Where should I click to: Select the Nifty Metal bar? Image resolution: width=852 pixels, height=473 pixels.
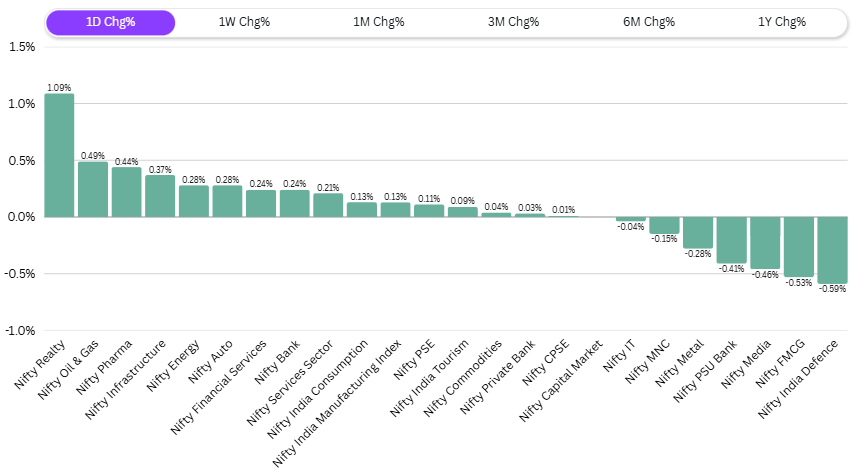click(x=698, y=232)
